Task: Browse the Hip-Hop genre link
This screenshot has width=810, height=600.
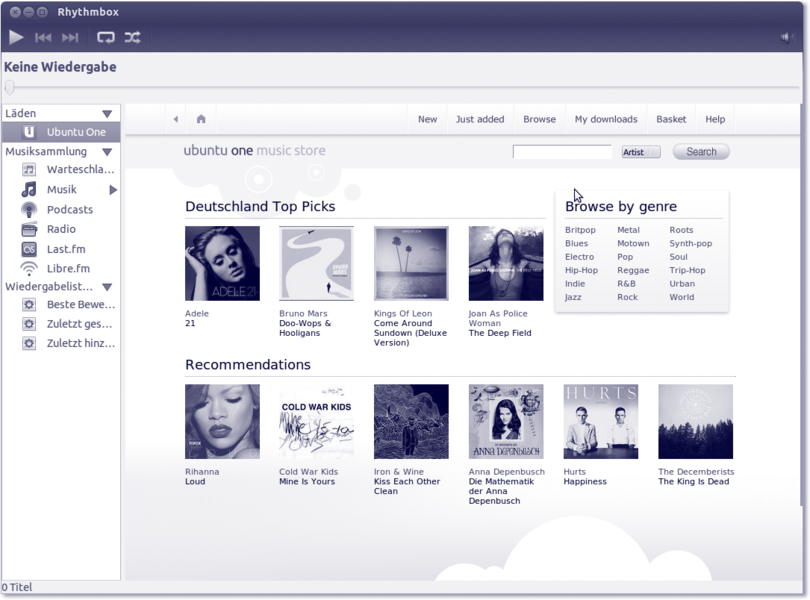Action: [581, 270]
